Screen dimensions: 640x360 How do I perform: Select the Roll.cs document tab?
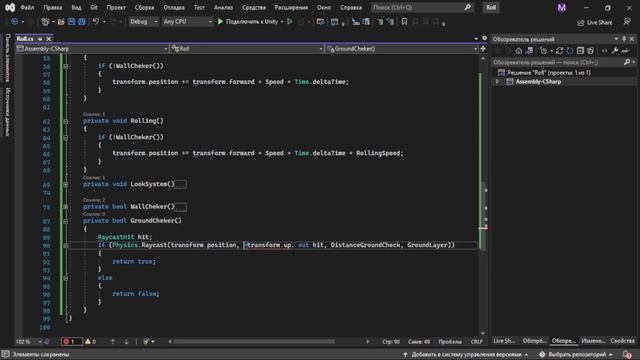click(x=25, y=39)
